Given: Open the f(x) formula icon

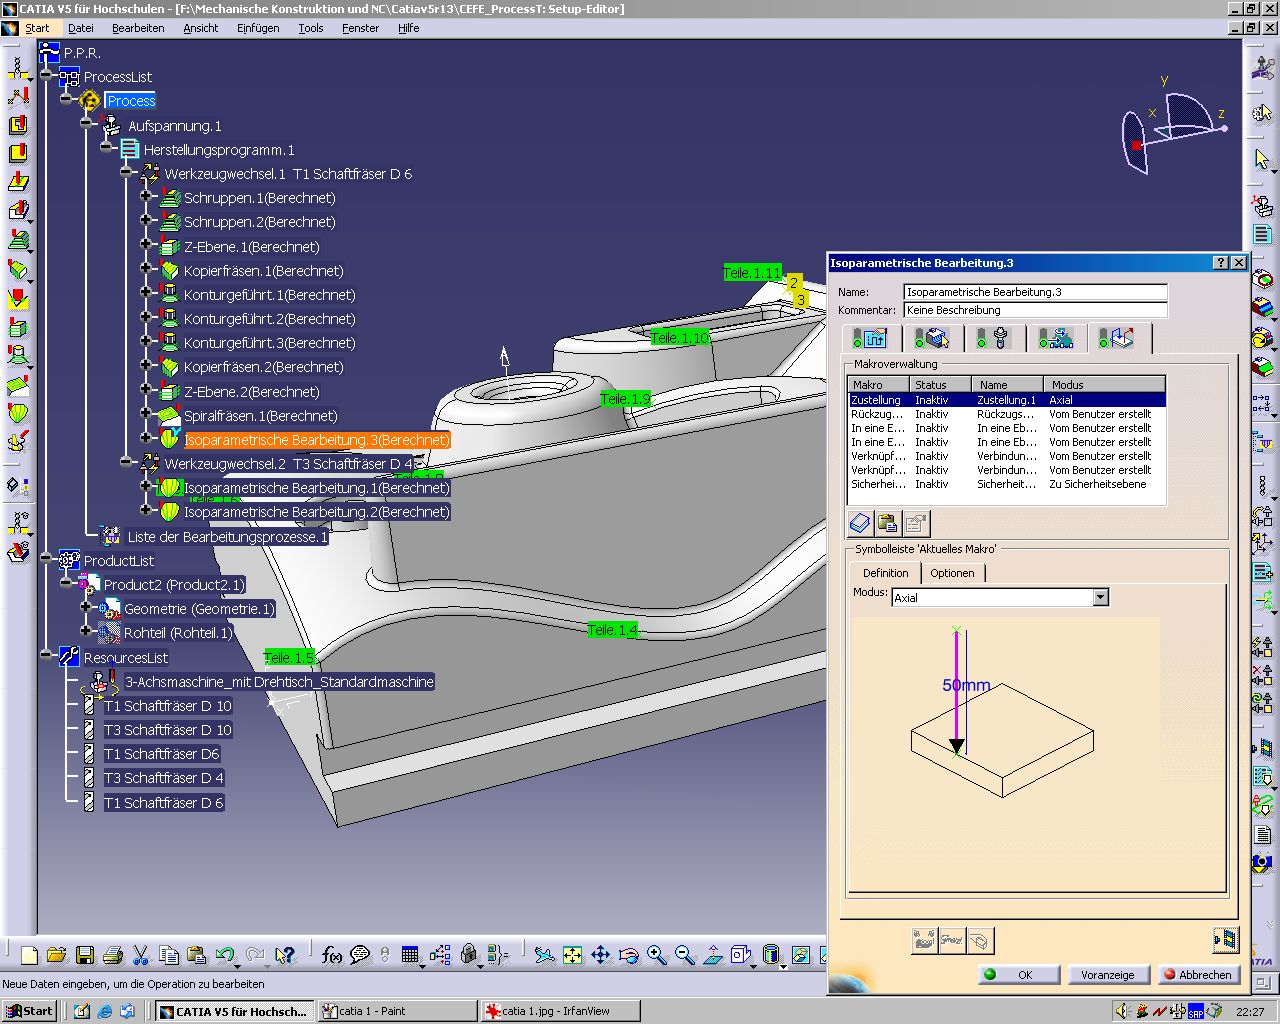Looking at the screenshot, I should pyautogui.click(x=332, y=955).
